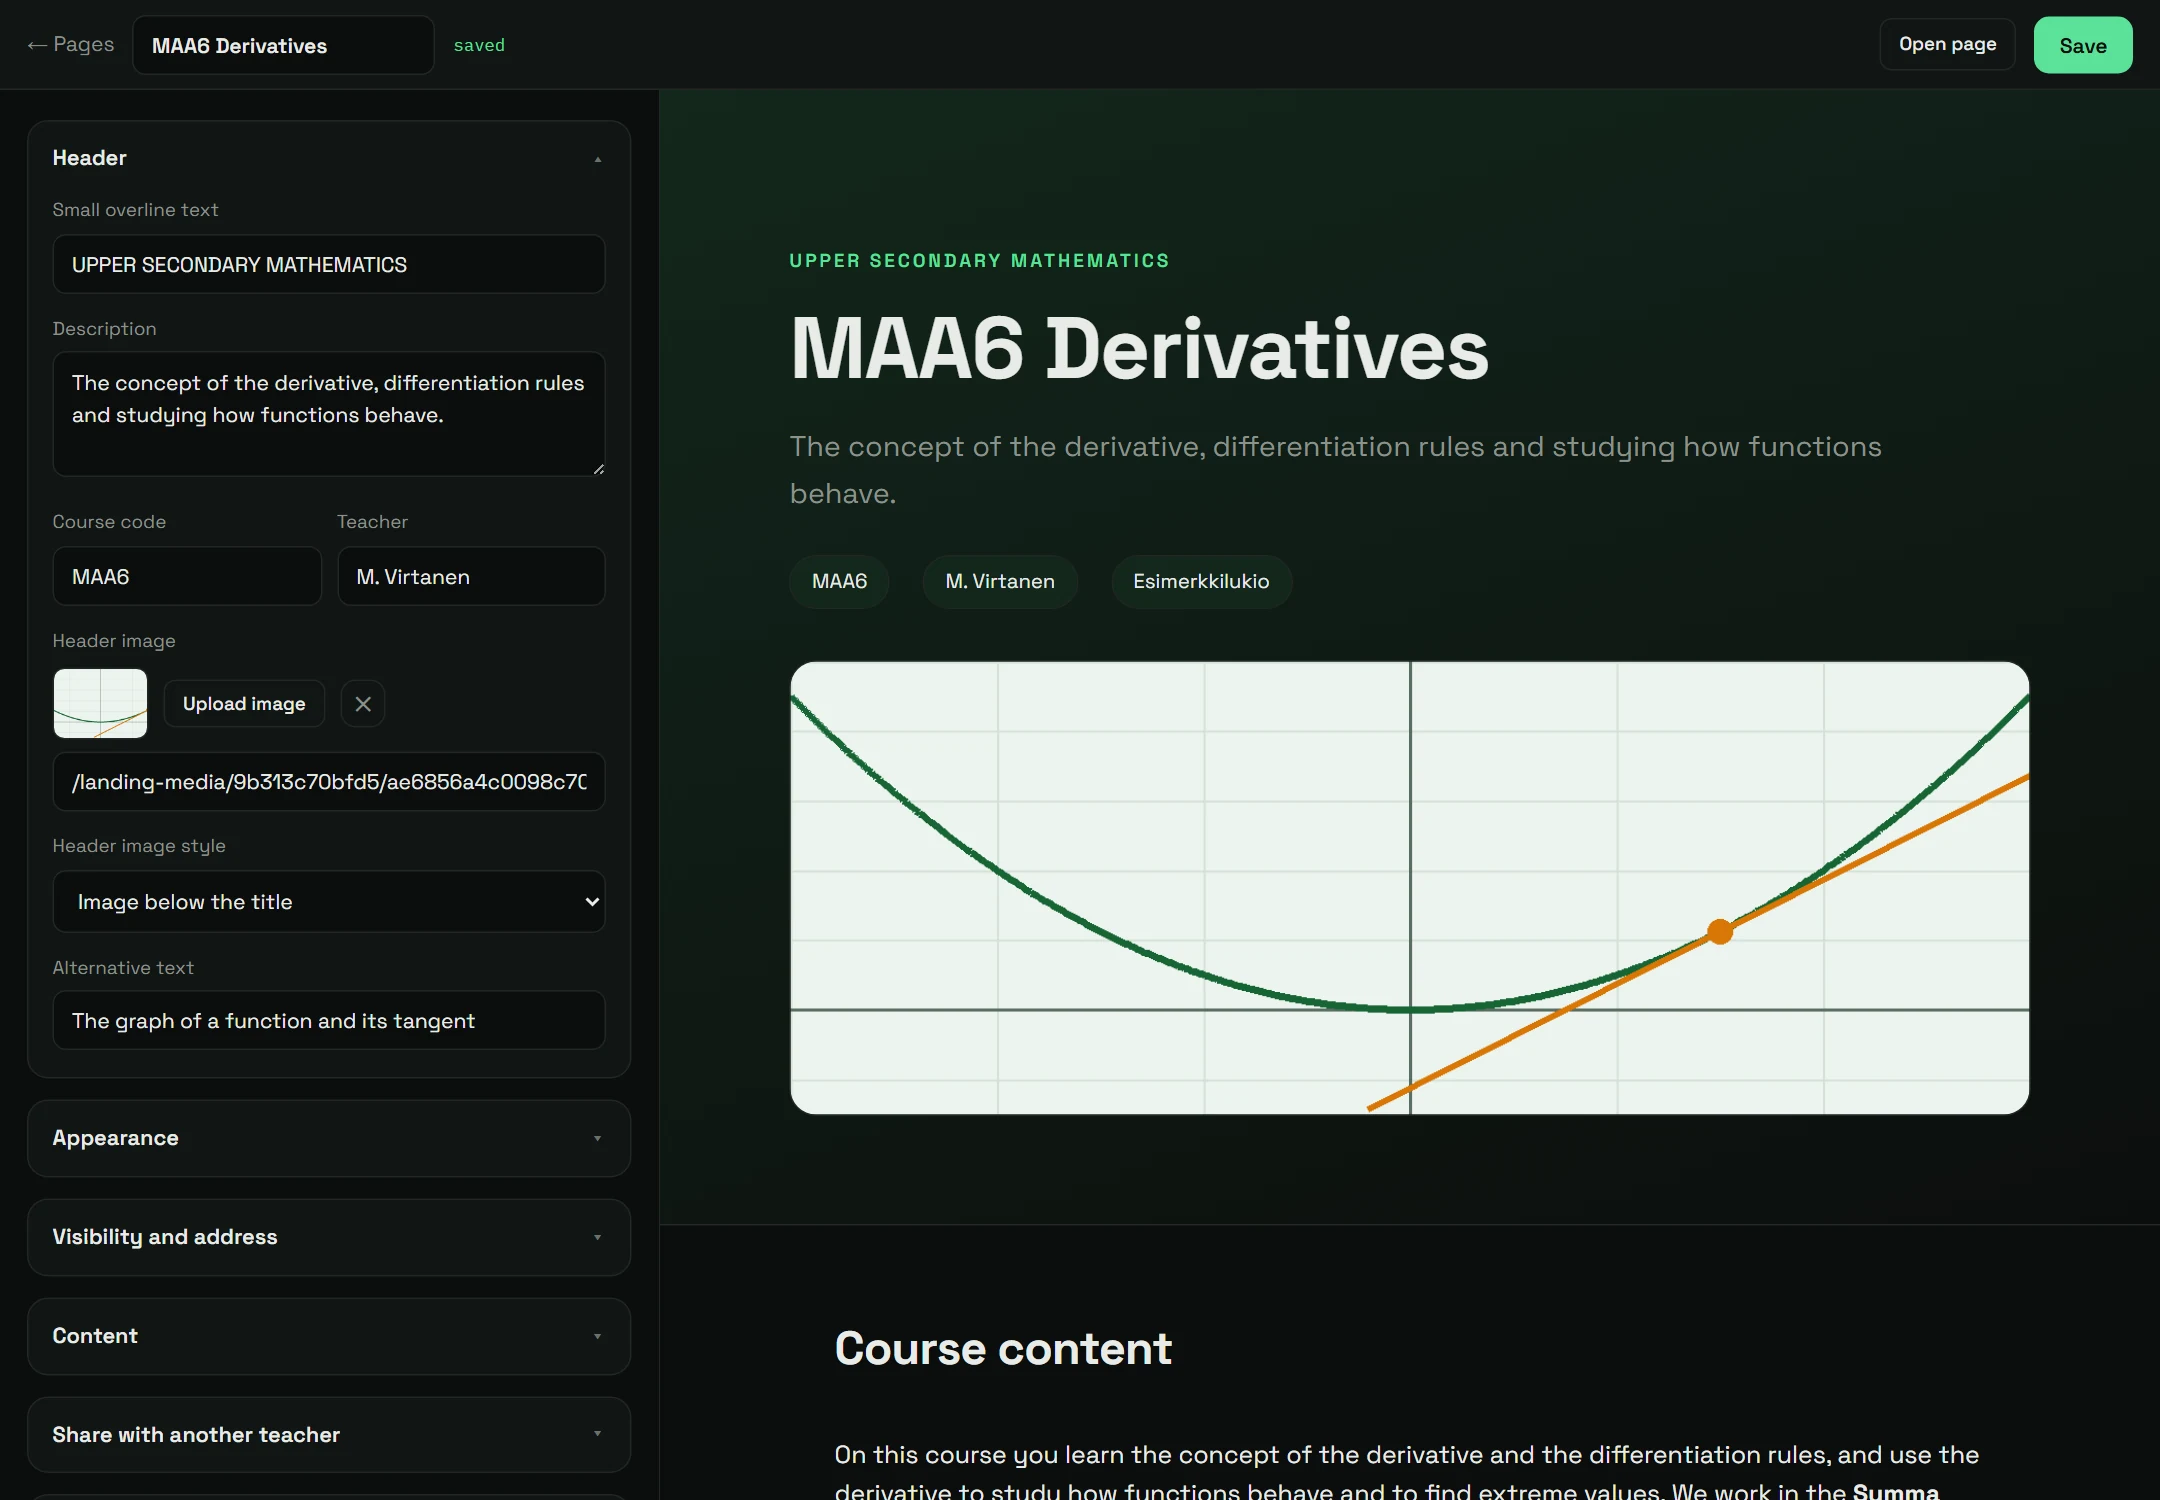Expand the Visibility and address section
Image resolution: width=2160 pixels, height=1500 pixels.
328,1237
